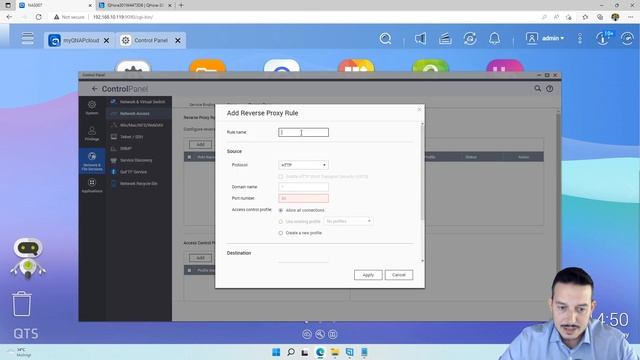Click Add button under Reverse Proxy rules
The width and height of the screenshot is (640, 360).
tap(200, 144)
